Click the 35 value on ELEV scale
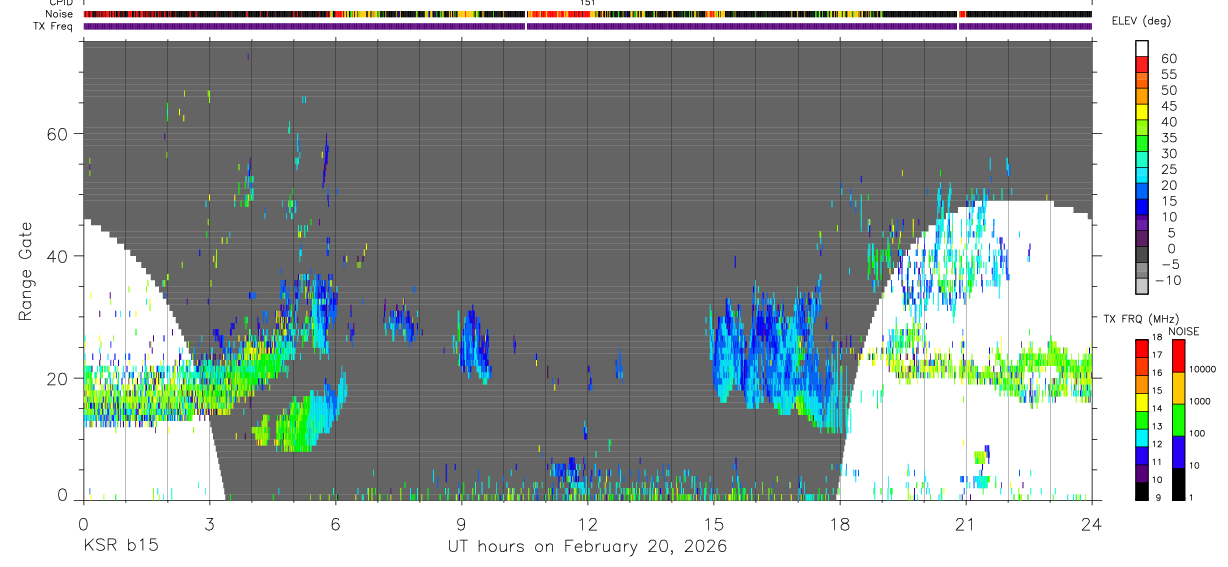The height and width of the screenshot is (567, 1228). pos(1169,138)
